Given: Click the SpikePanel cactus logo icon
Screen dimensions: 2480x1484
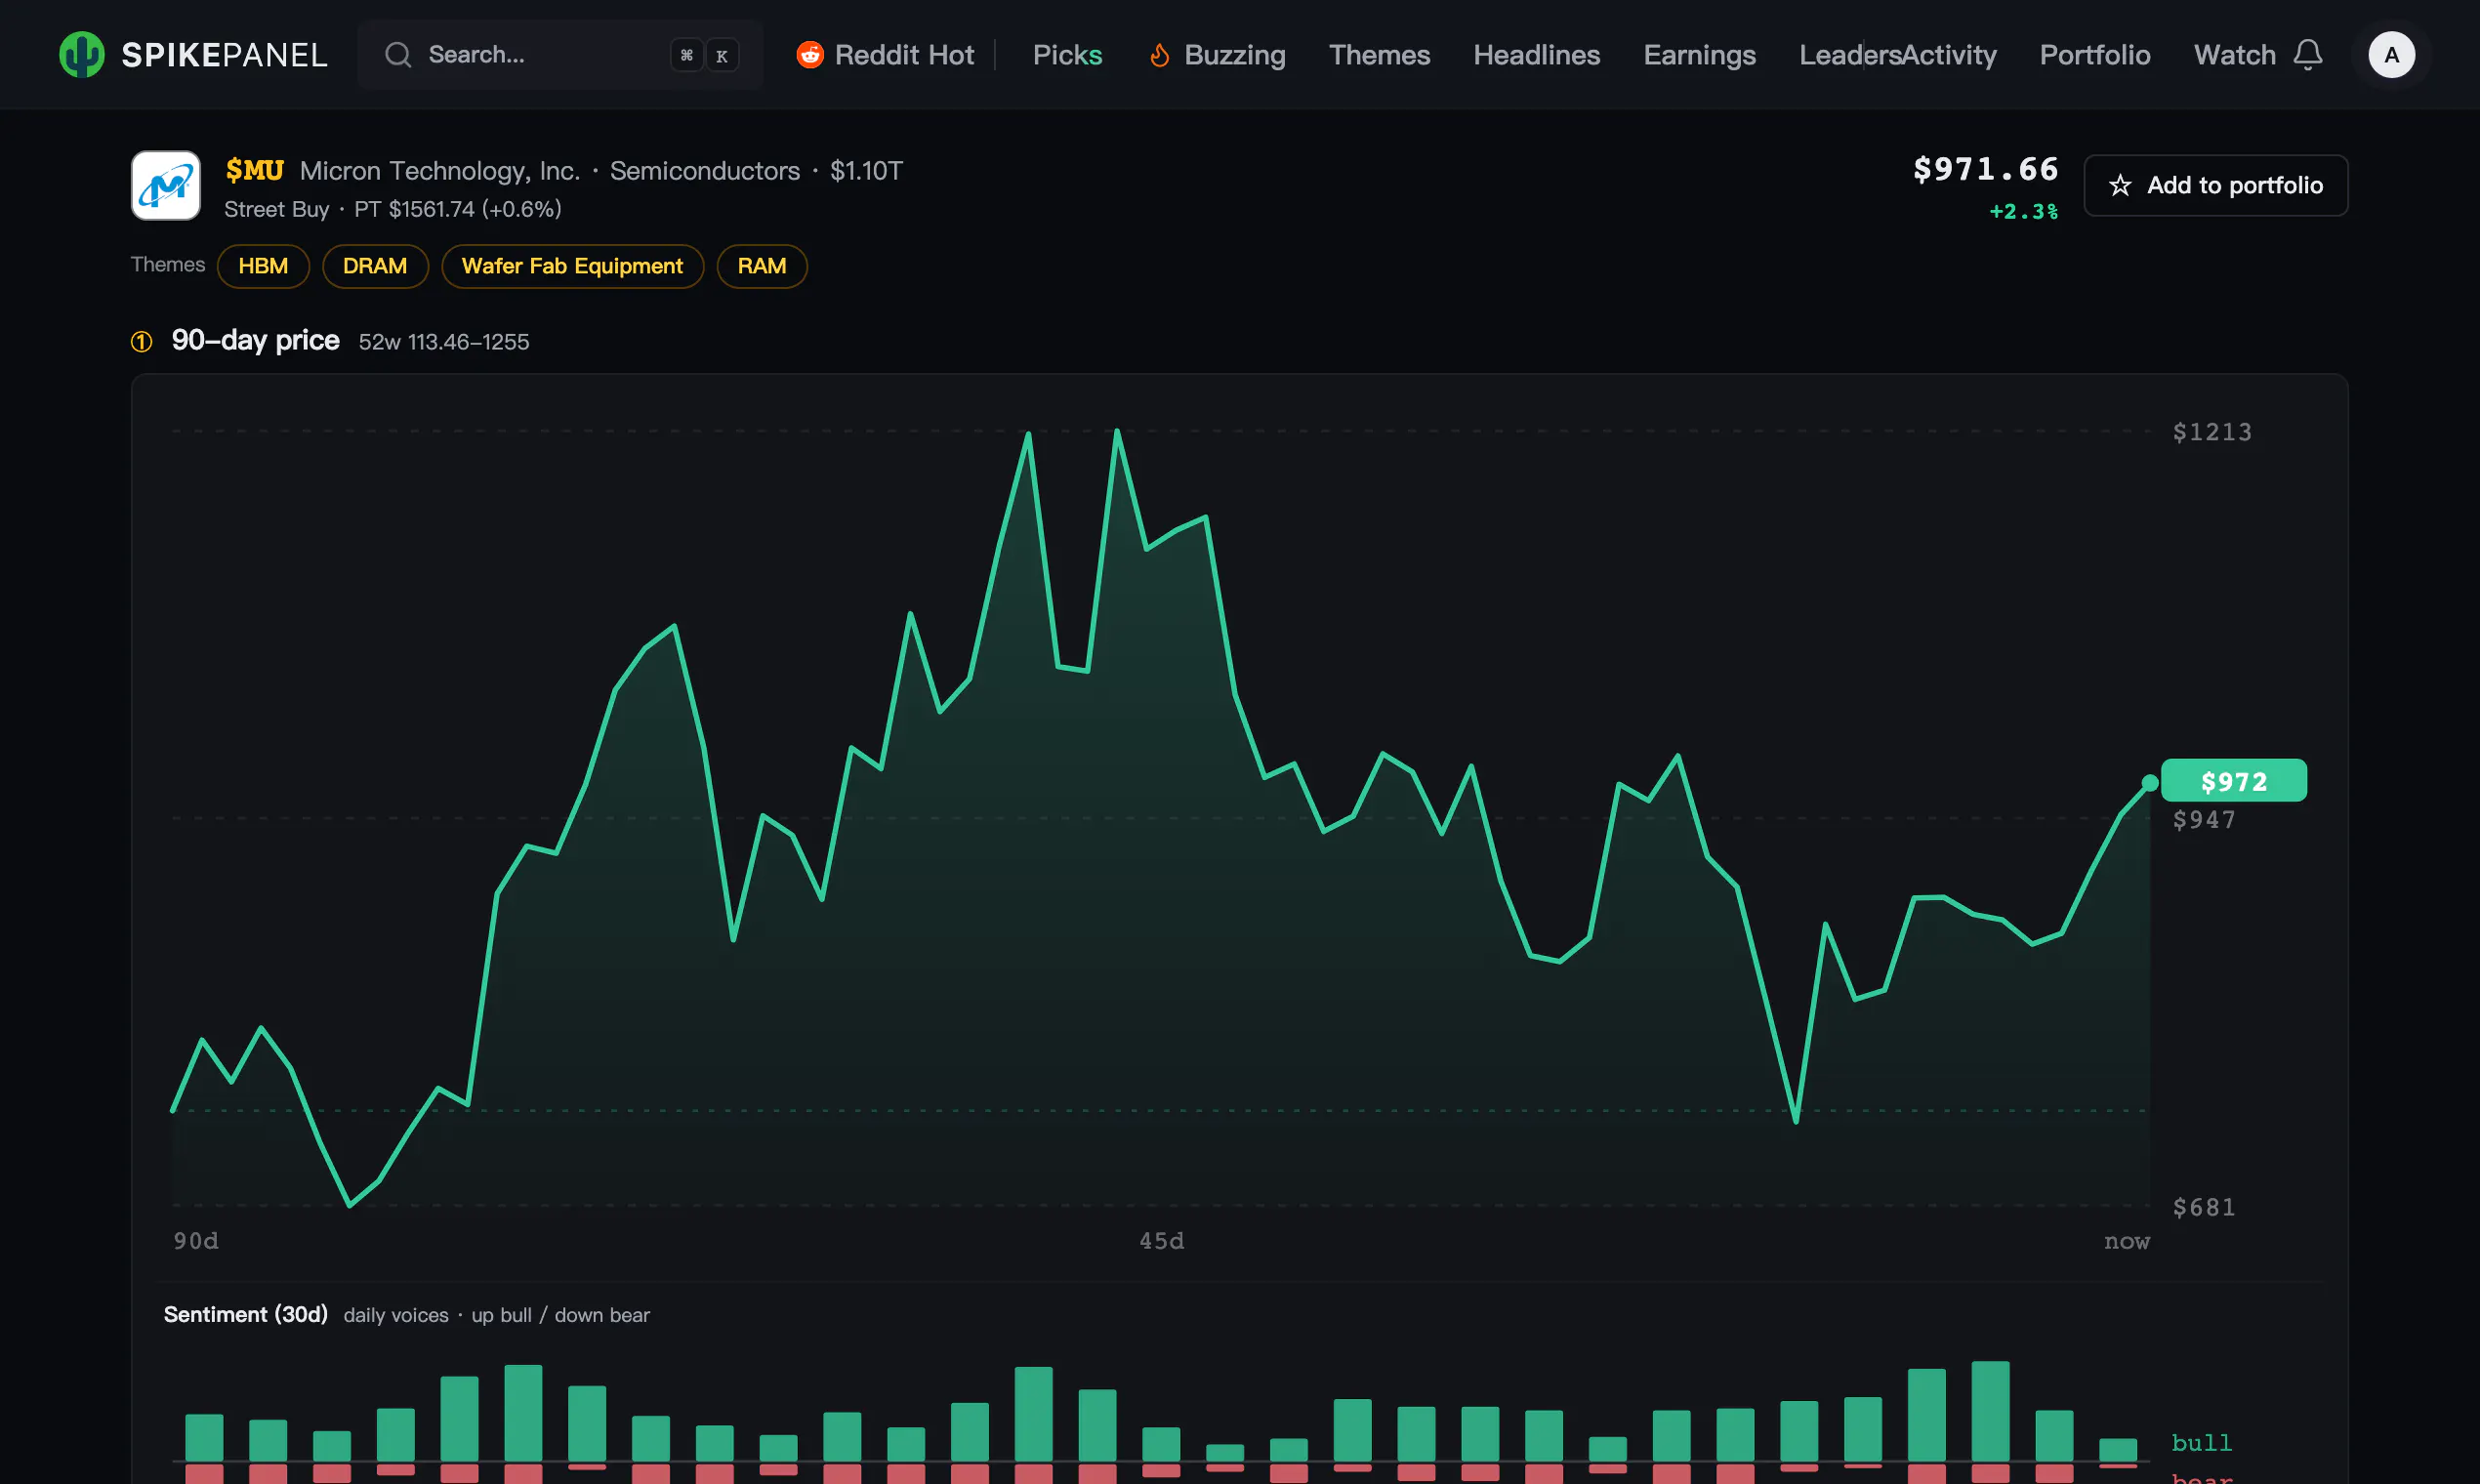Looking at the screenshot, I should point(81,54).
